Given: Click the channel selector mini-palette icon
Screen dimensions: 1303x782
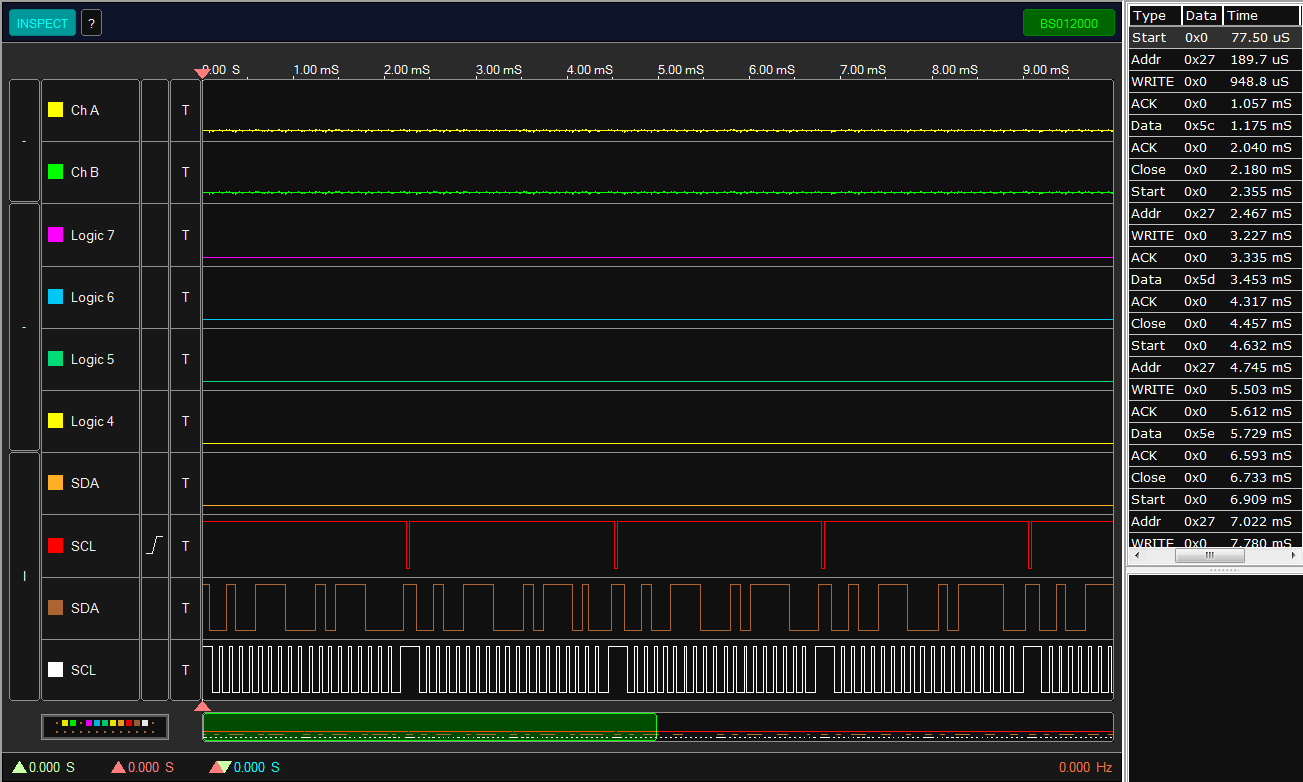Looking at the screenshot, I should click(x=105, y=726).
